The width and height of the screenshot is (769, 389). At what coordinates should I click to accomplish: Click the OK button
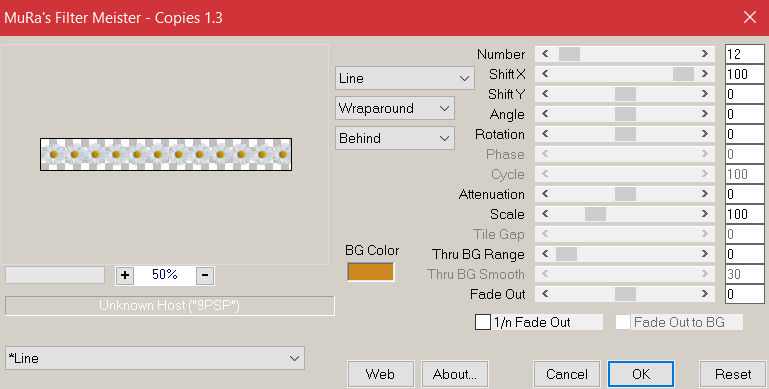click(x=641, y=374)
